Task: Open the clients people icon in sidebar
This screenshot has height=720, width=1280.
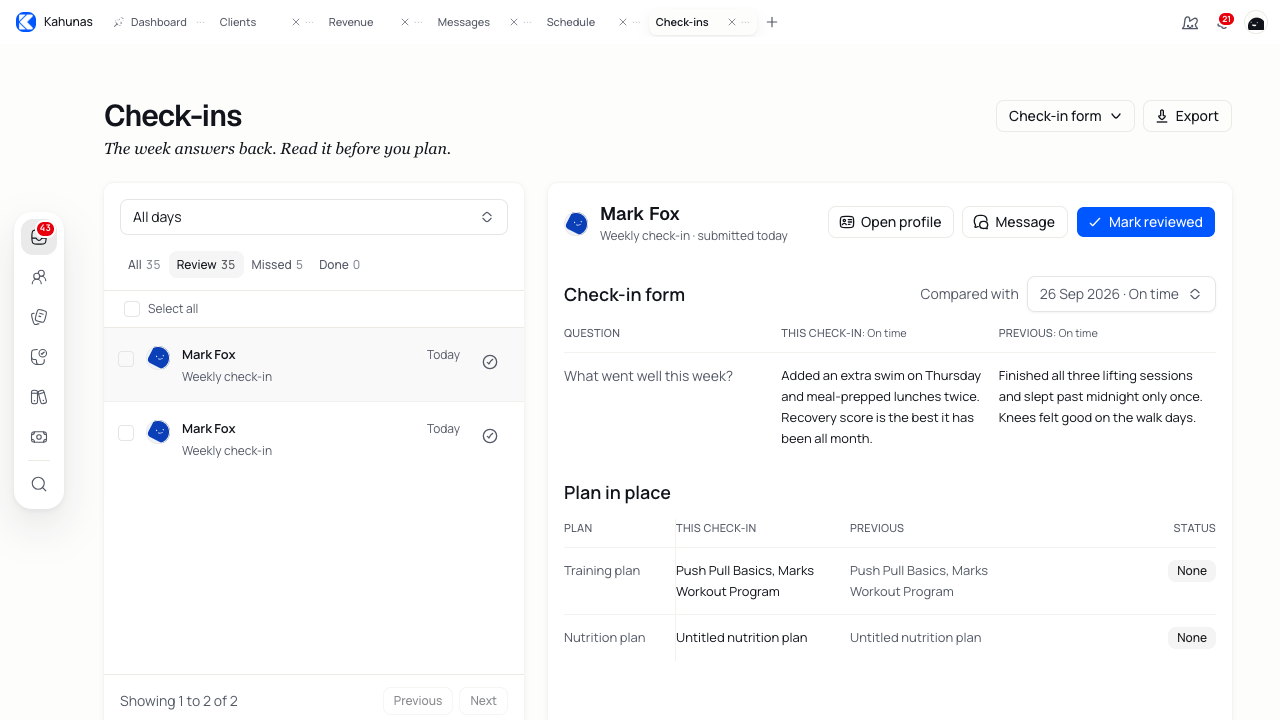Action: [x=39, y=277]
